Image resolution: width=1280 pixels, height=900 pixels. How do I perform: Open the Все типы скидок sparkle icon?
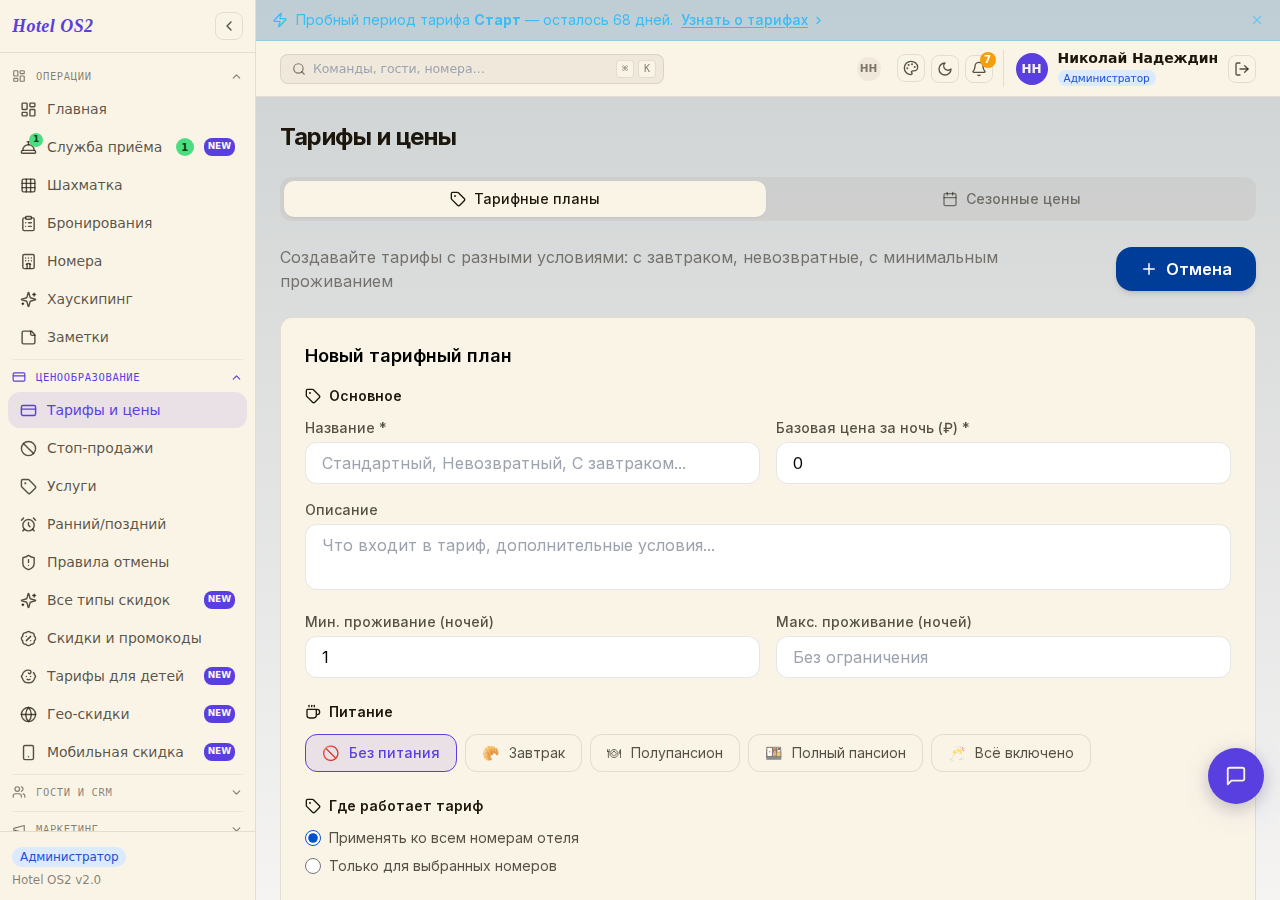[x=28, y=600]
